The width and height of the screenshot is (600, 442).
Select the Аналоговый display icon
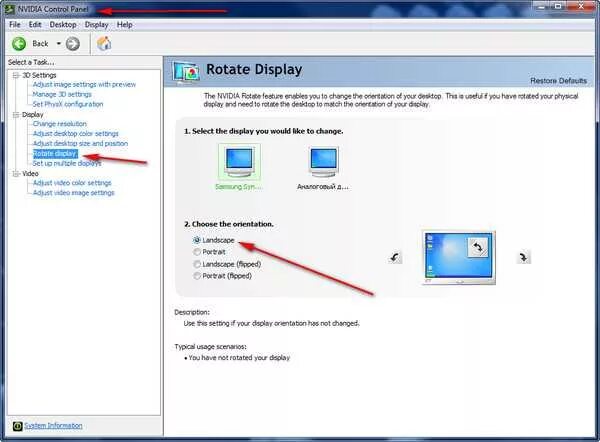point(324,162)
